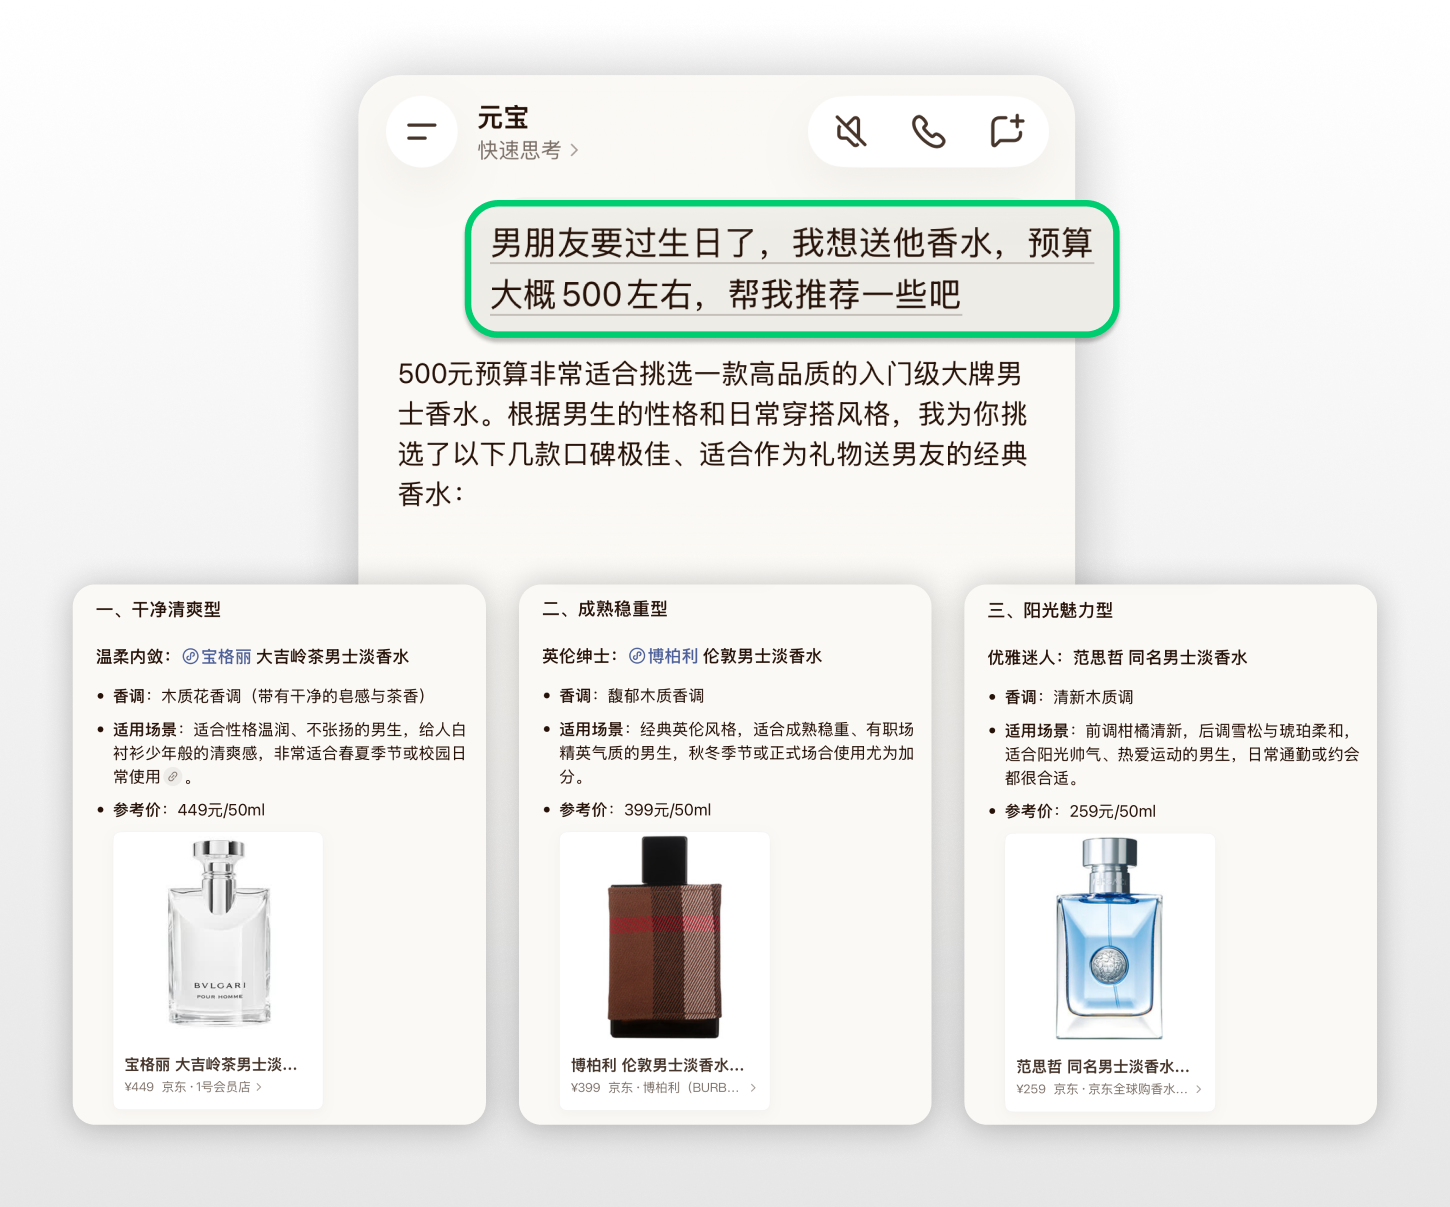The width and height of the screenshot is (1450, 1207).
Task: Click the 清新木质调 fragrance note text
Action: pyautogui.click(x=1093, y=697)
